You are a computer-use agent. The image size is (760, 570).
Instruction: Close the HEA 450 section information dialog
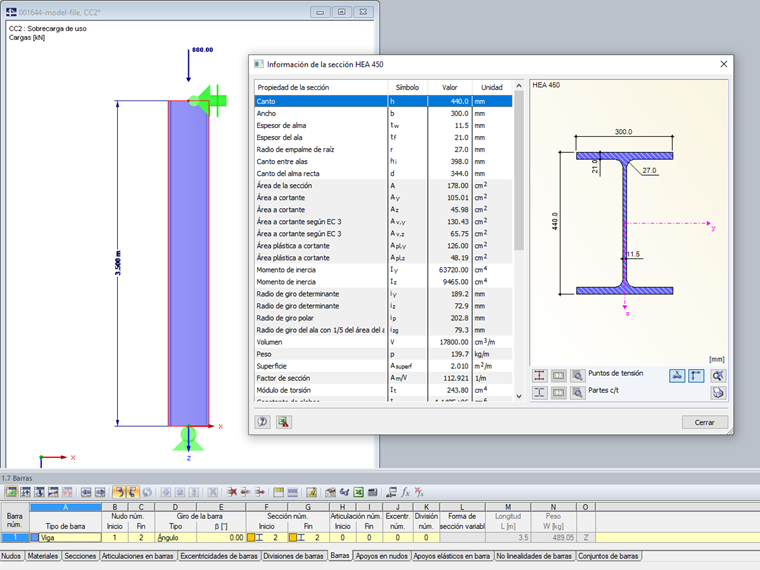(x=724, y=64)
